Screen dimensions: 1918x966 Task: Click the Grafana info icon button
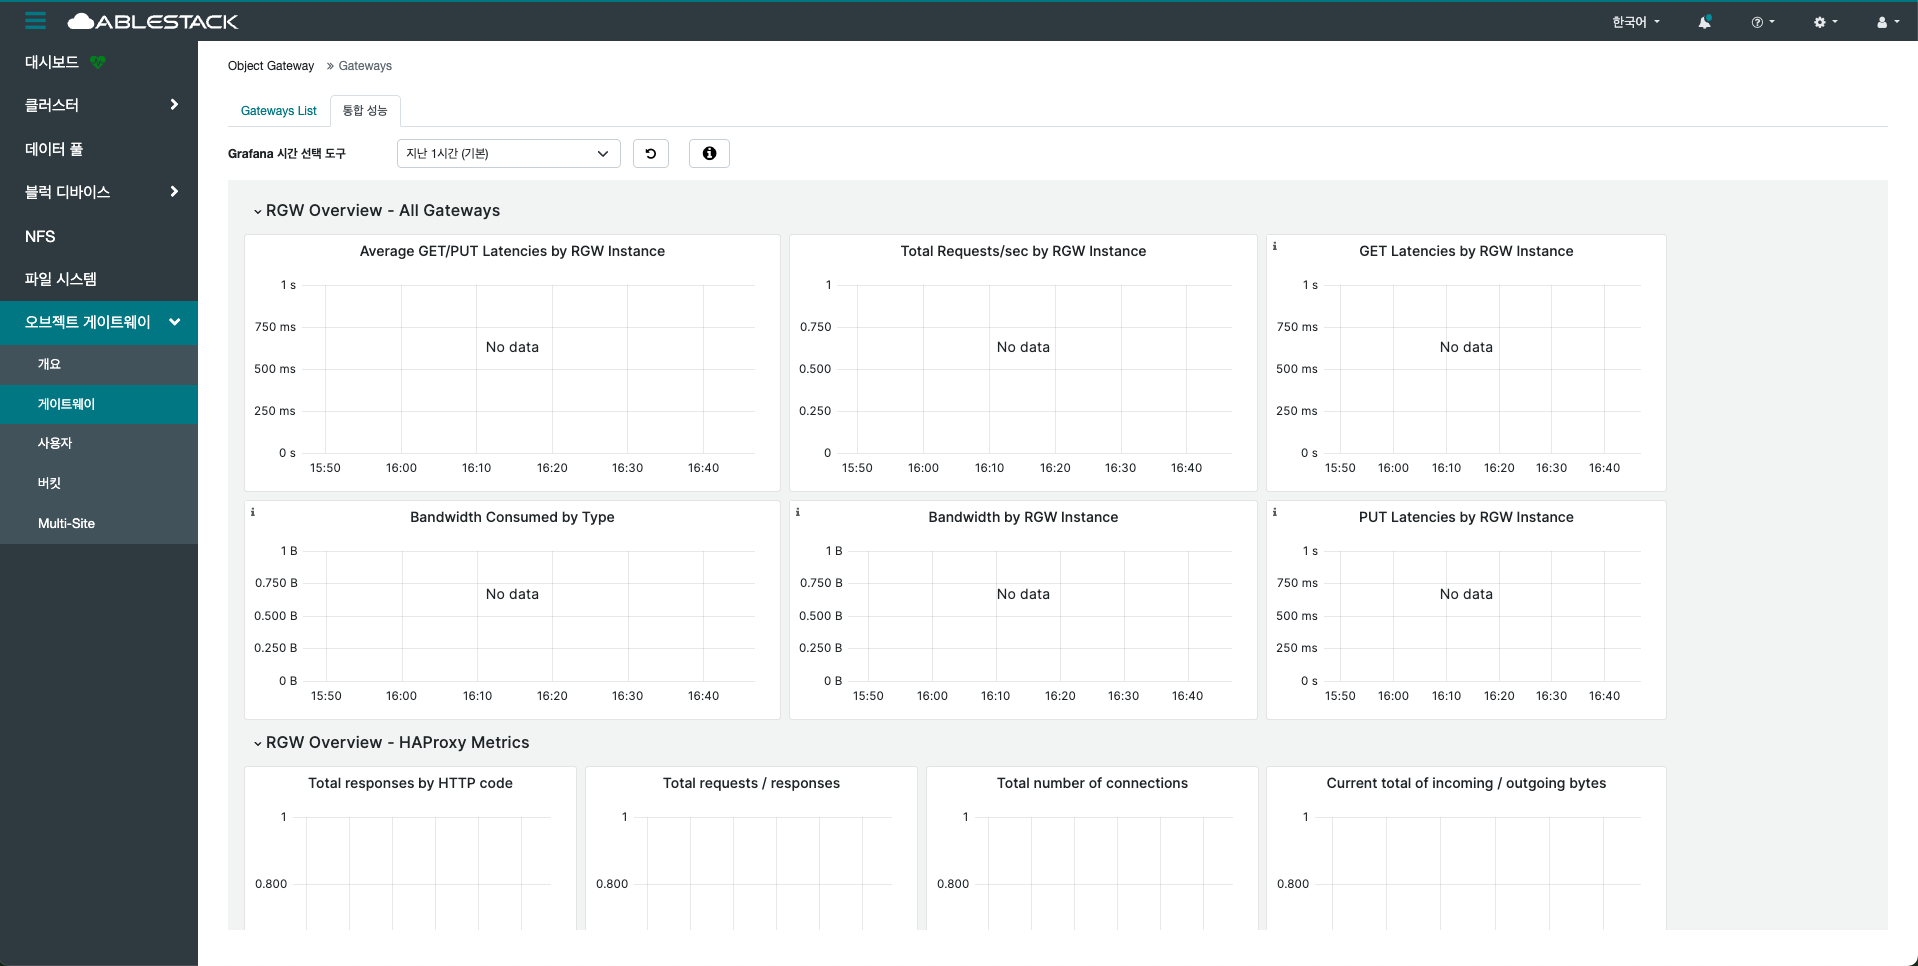[709, 154]
